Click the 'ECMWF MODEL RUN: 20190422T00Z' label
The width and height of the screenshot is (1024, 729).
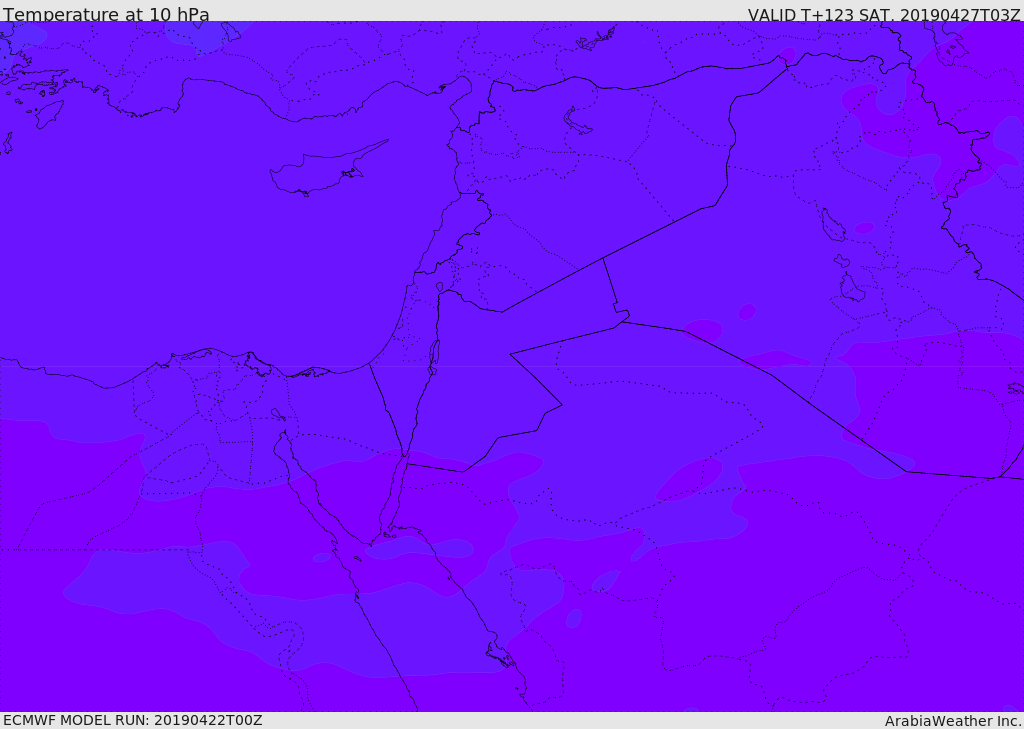[x=133, y=720]
